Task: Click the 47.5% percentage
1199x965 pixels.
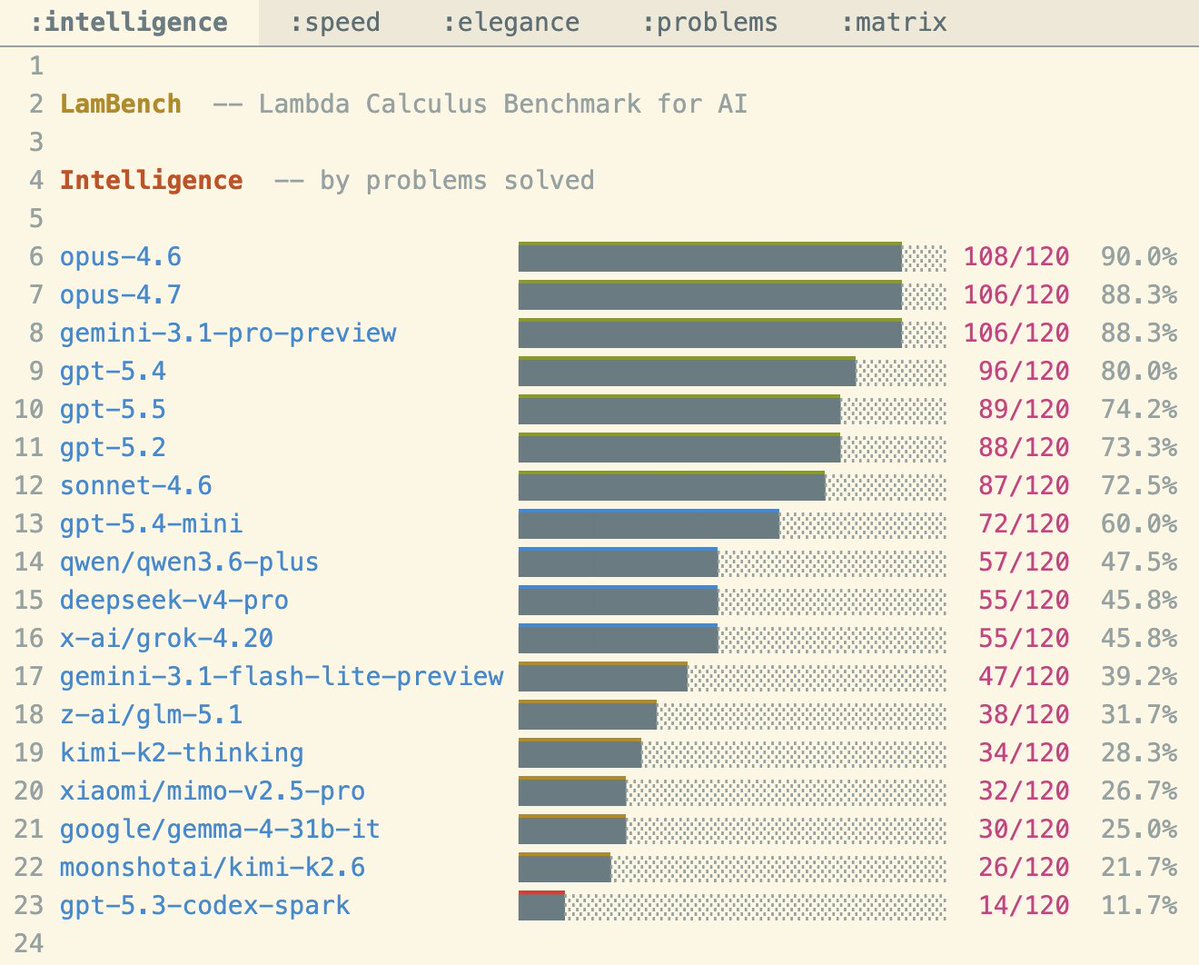Action: (1139, 562)
